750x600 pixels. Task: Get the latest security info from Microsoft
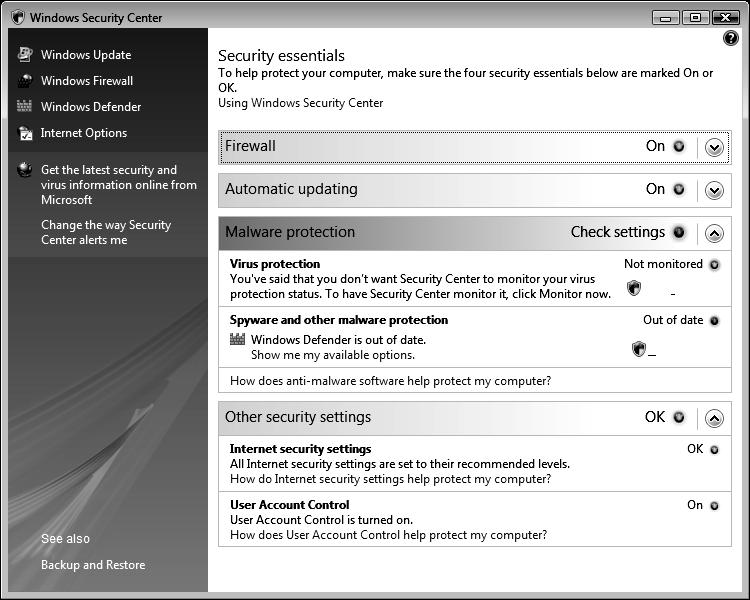(119, 185)
